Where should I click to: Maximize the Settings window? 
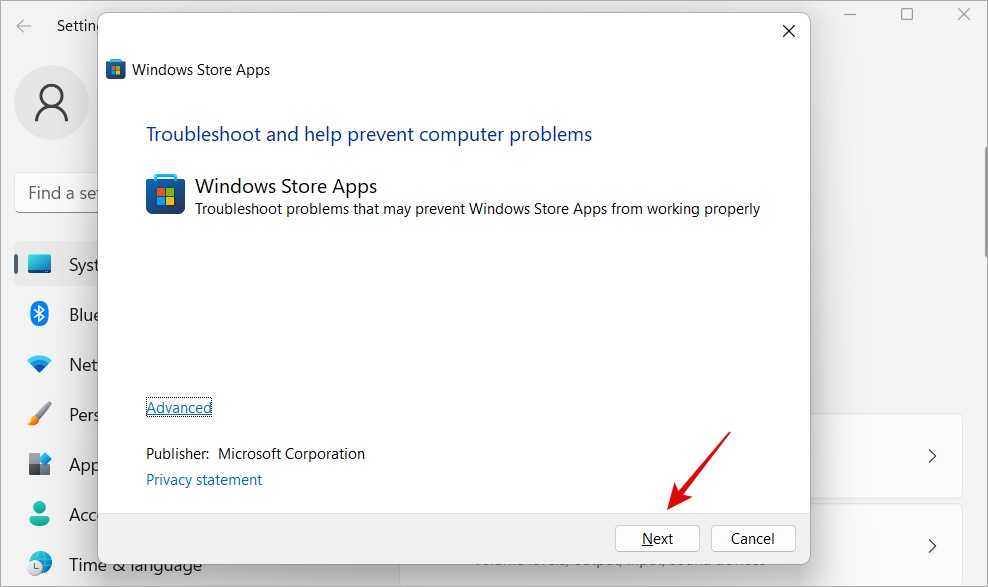(x=907, y=14)
